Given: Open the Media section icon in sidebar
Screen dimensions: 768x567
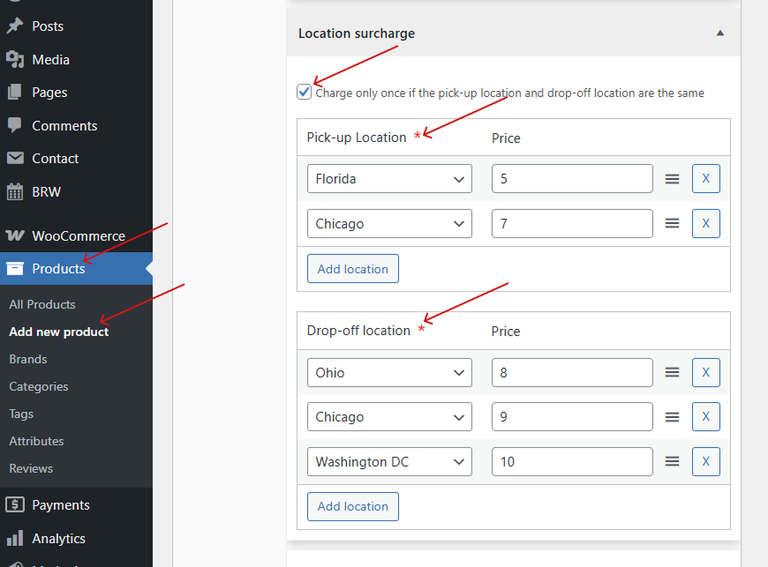Looking at the screenshot, I should [x=15, y=60].
